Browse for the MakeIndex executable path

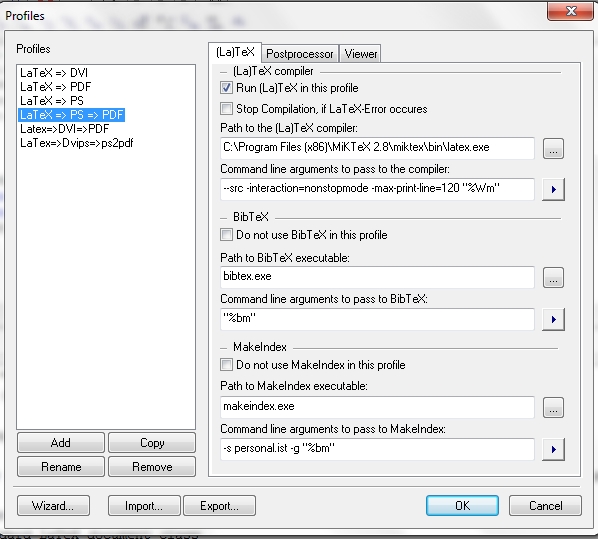(x=553, y=407)
